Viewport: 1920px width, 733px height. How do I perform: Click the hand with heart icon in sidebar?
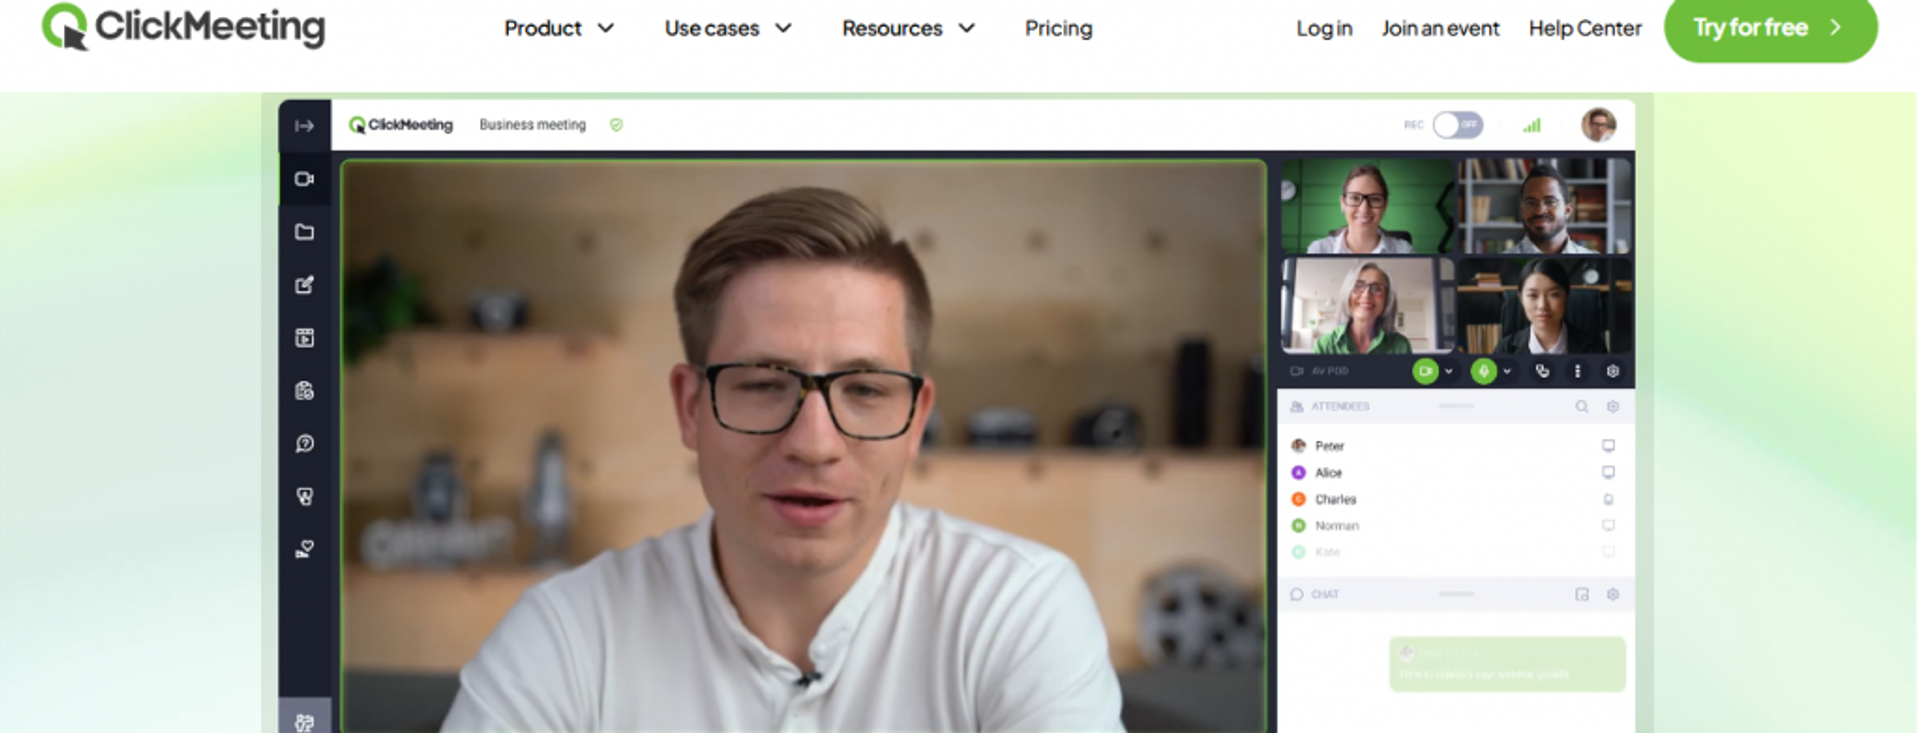[305, 549]
